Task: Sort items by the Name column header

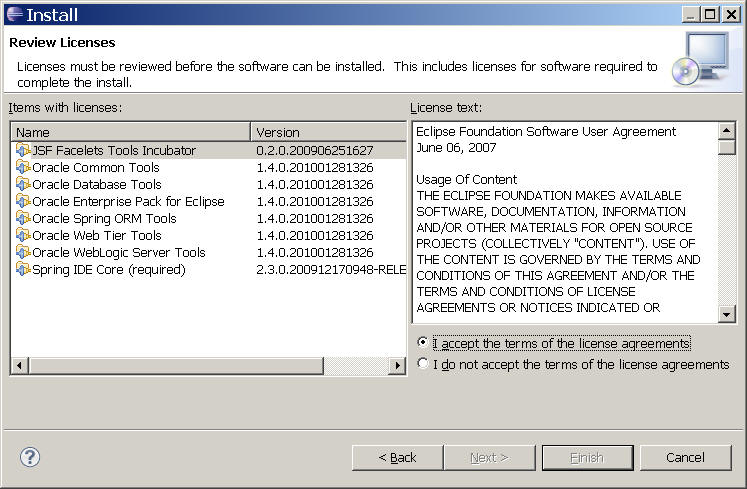Action: (x=131, y=132)
